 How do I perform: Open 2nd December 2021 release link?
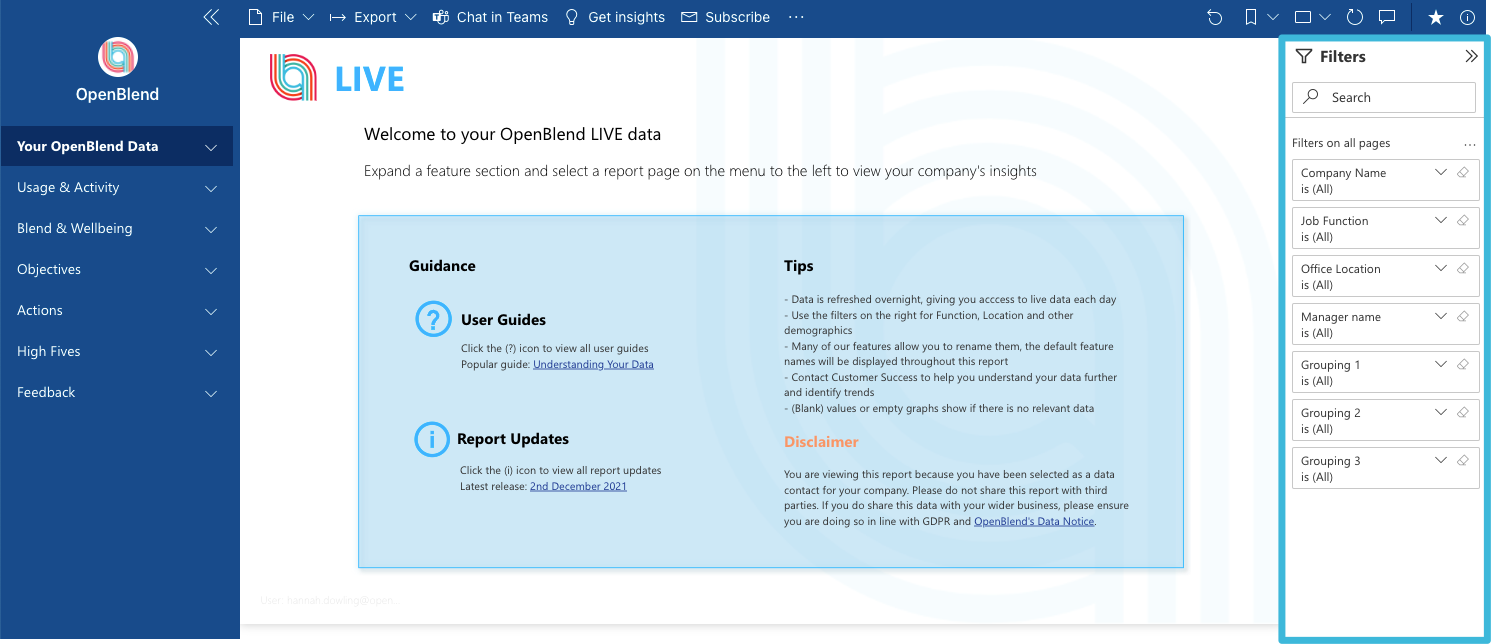(x=578, y=486)
